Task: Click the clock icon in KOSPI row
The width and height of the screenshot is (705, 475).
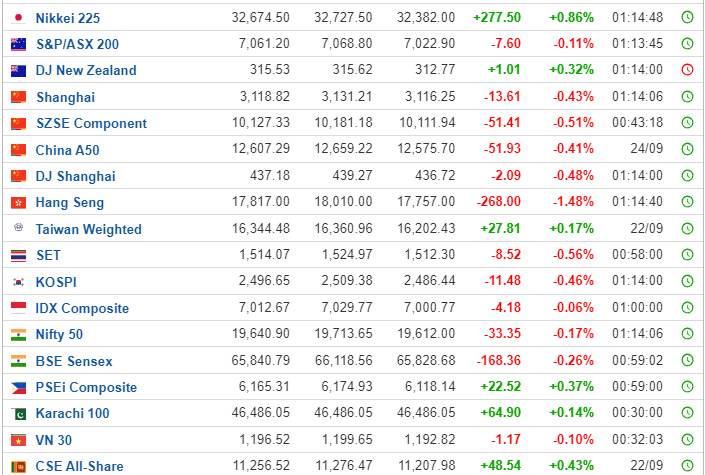Action: pos(687,281)
